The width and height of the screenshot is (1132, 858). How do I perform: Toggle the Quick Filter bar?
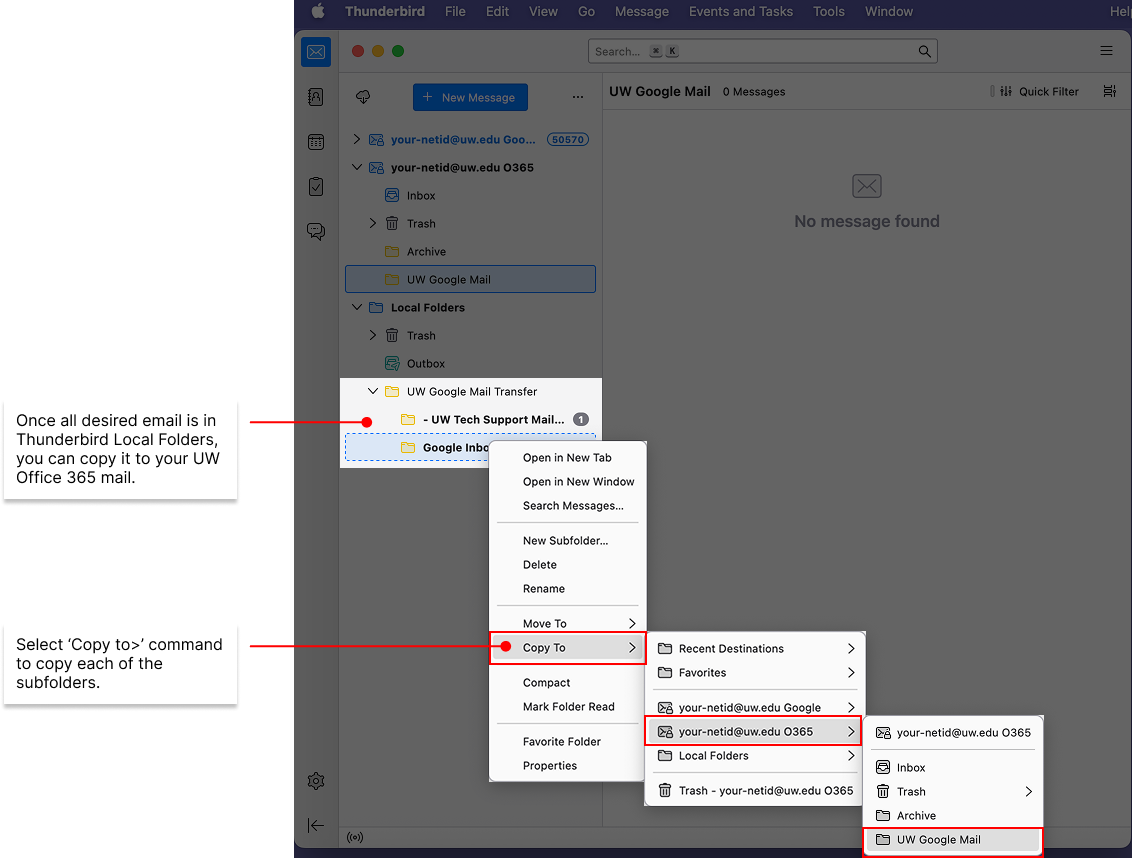click(x=1037, y=91)
